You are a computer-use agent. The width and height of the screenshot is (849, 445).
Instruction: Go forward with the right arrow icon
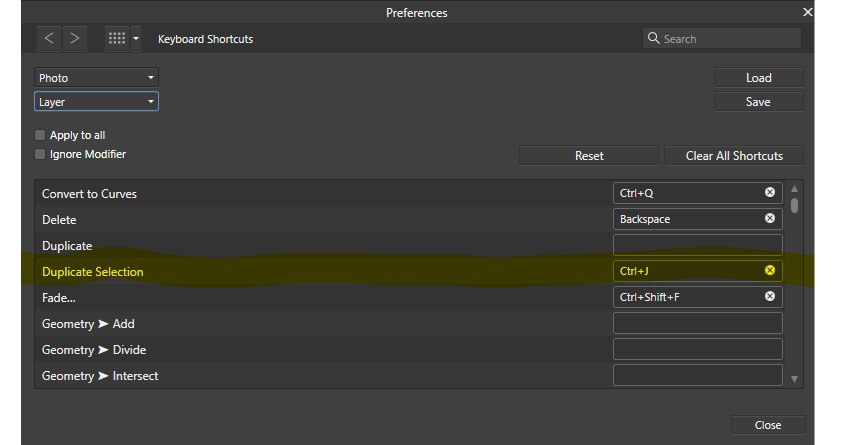75,38
